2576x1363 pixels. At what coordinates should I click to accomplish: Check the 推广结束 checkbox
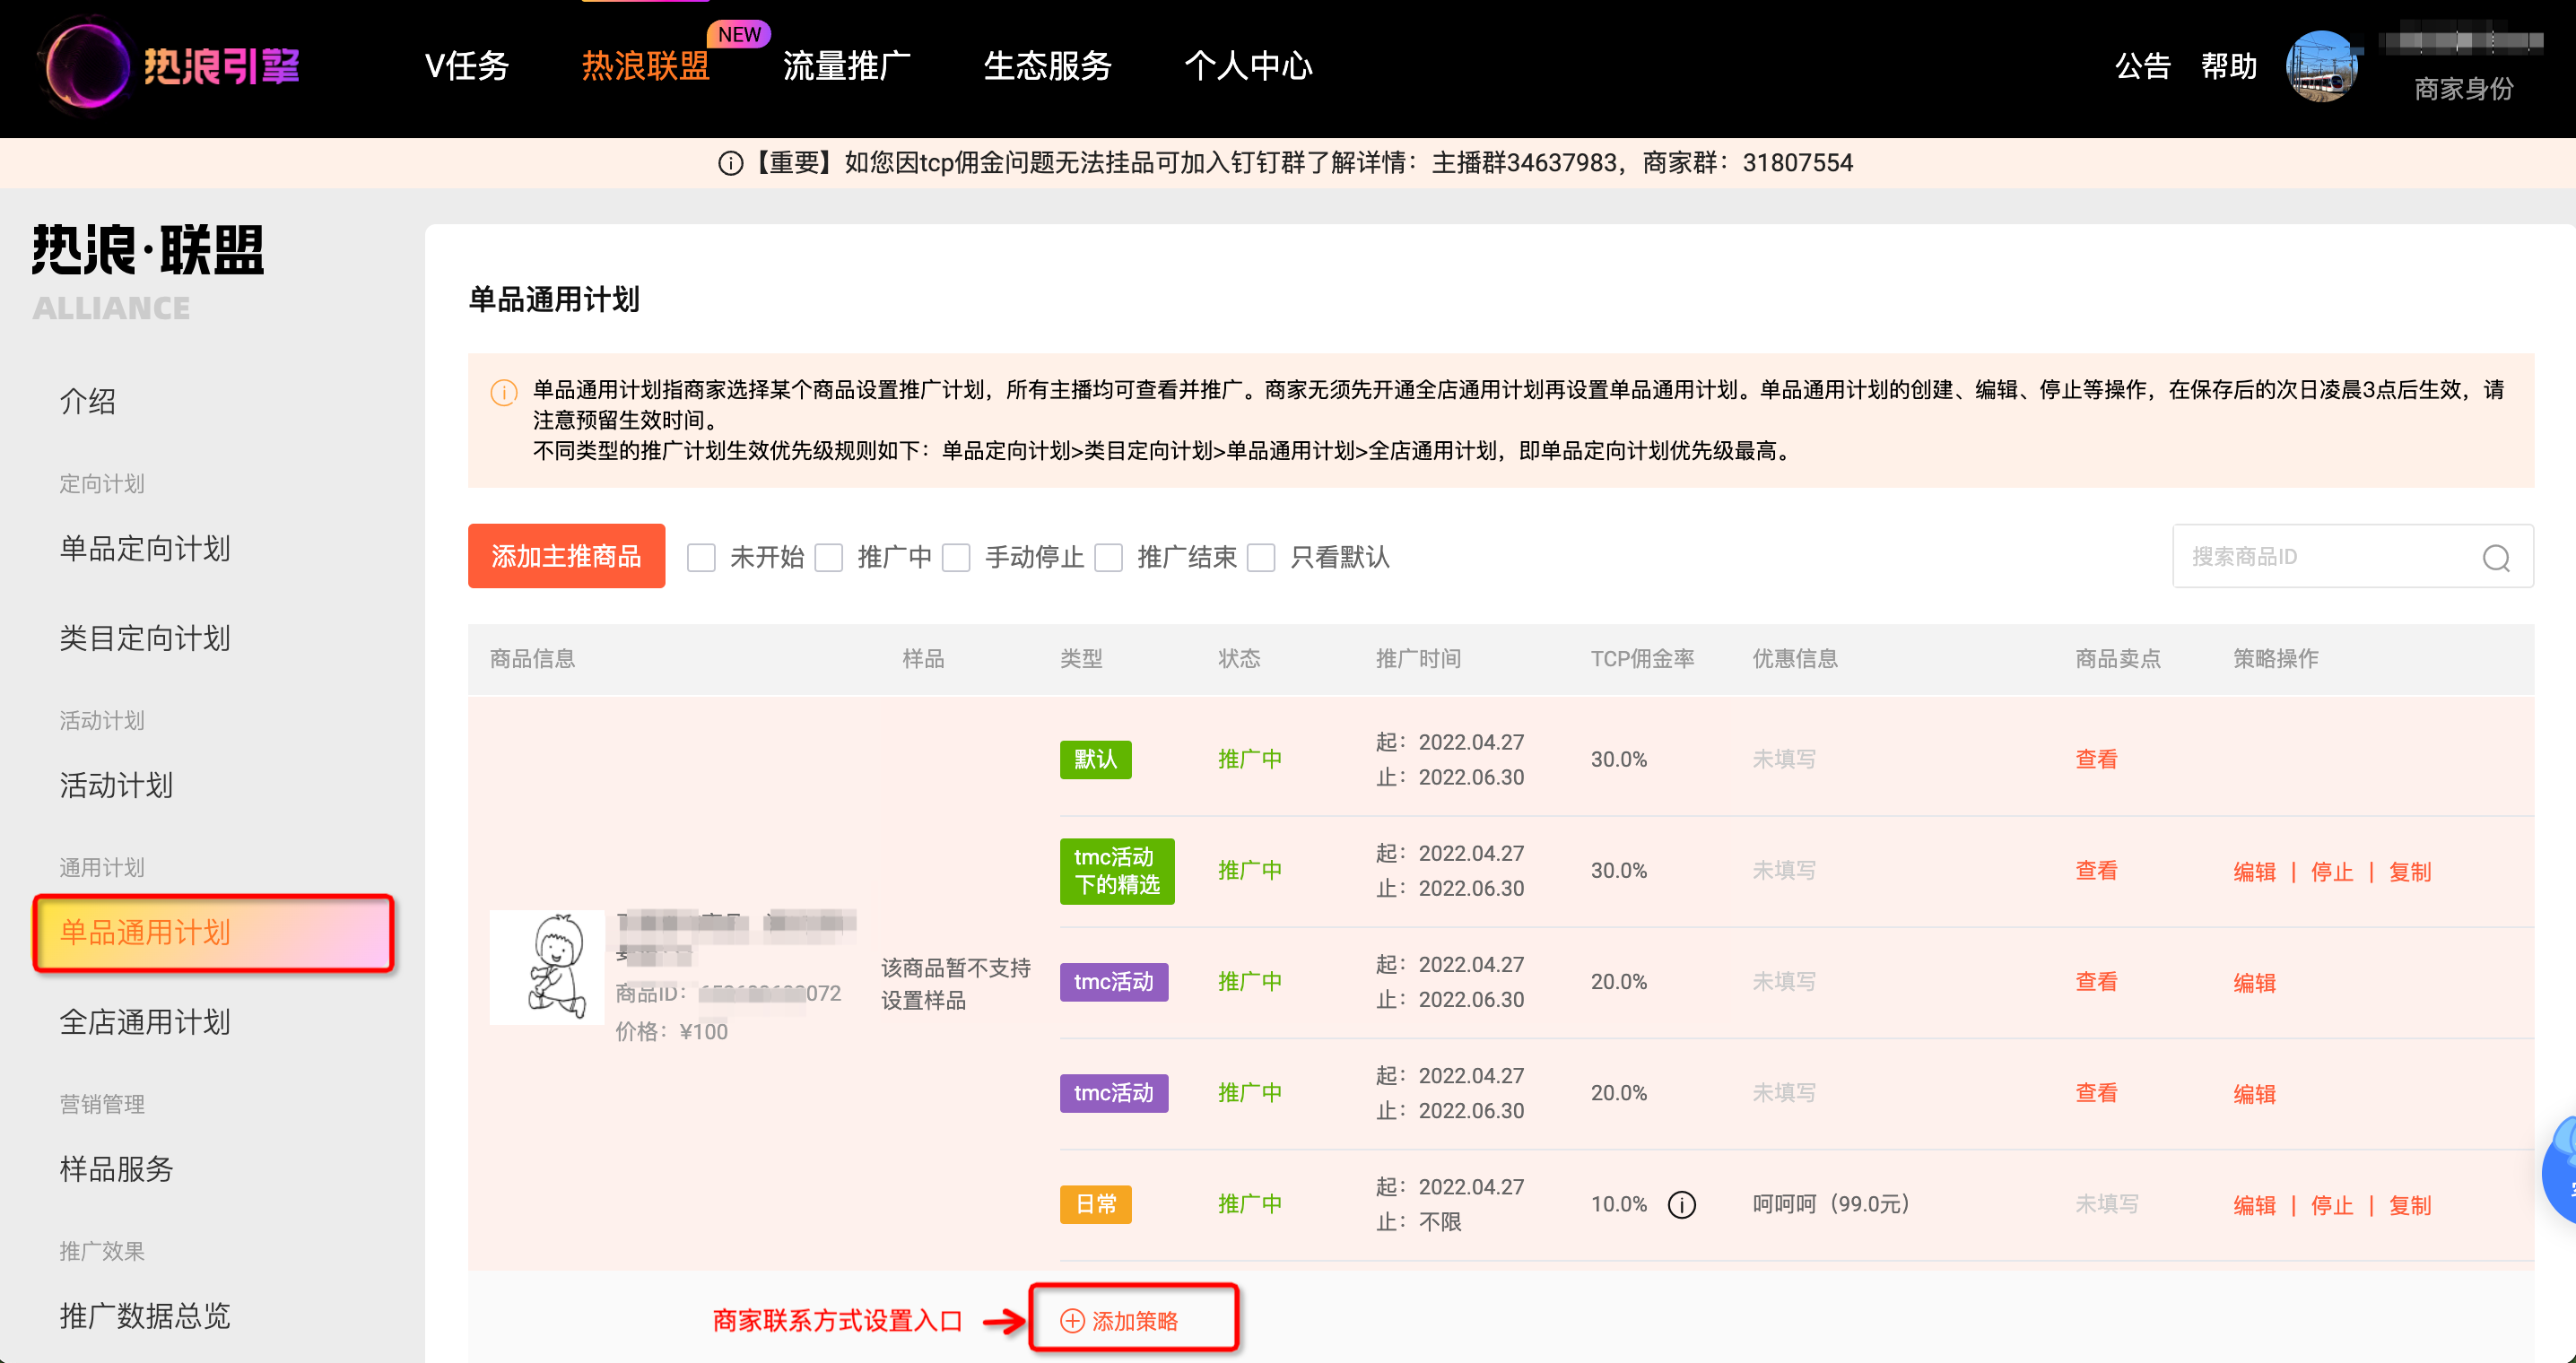1108,557
